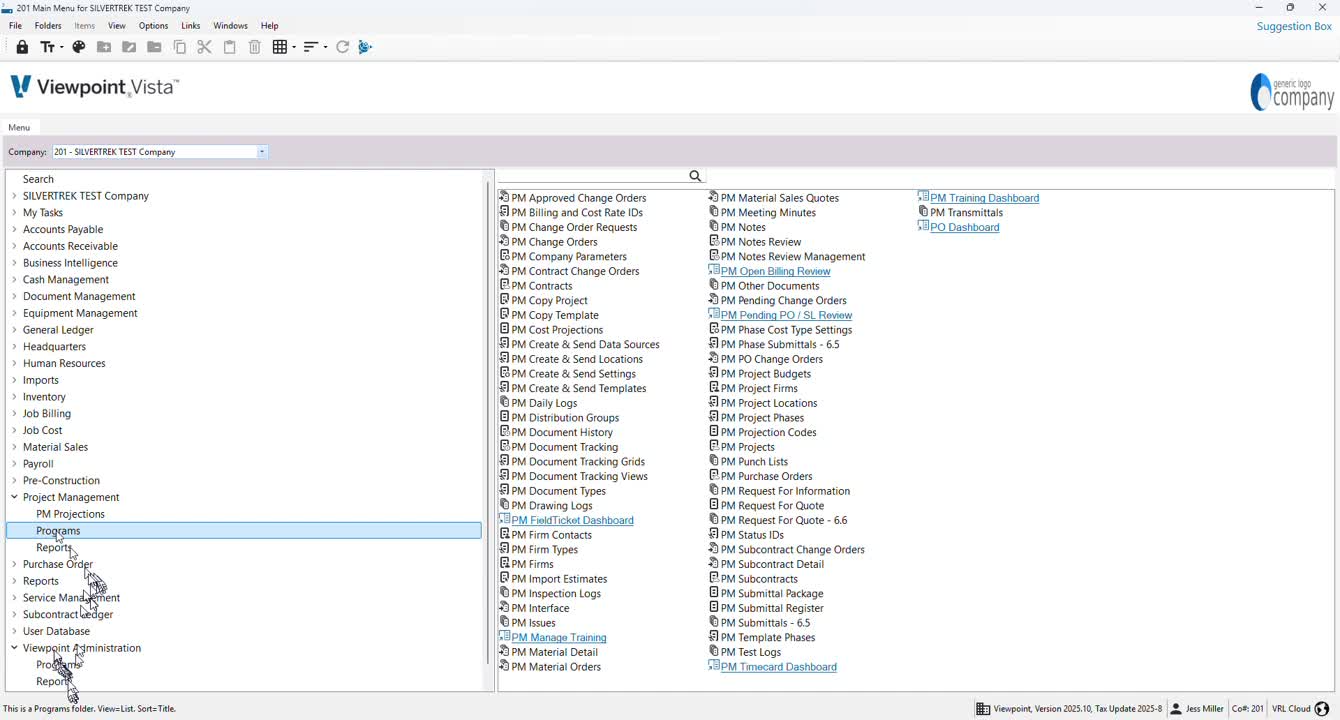Click the programs search input field
The width and height of the screenshot is (1340, 720).
(593, 176)
